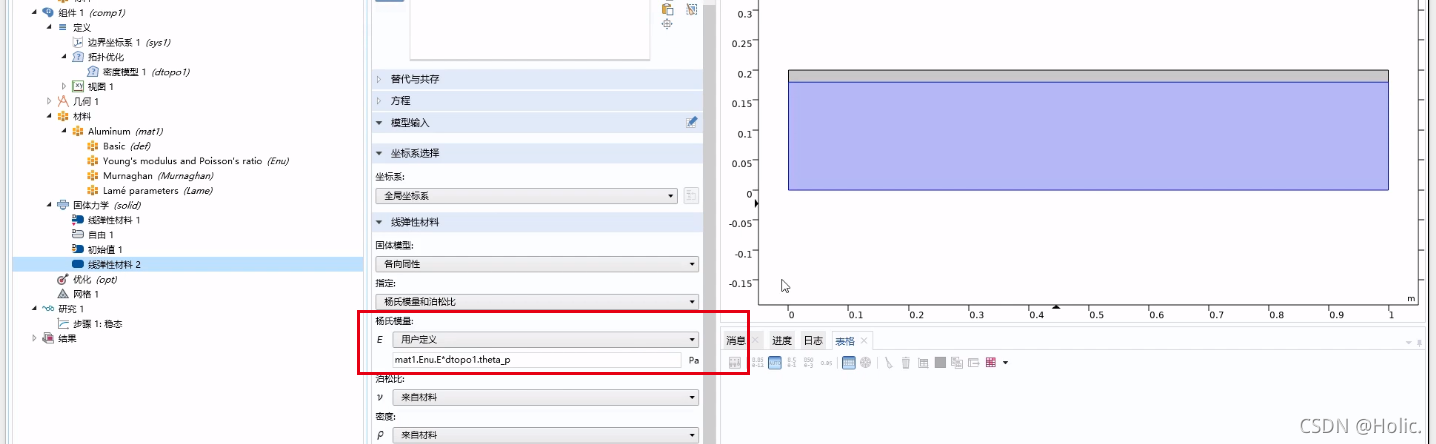Select 线弹性材料 1 node
Image resolution: width=1436 pixels, height=444 pixels.
(114, 220)
